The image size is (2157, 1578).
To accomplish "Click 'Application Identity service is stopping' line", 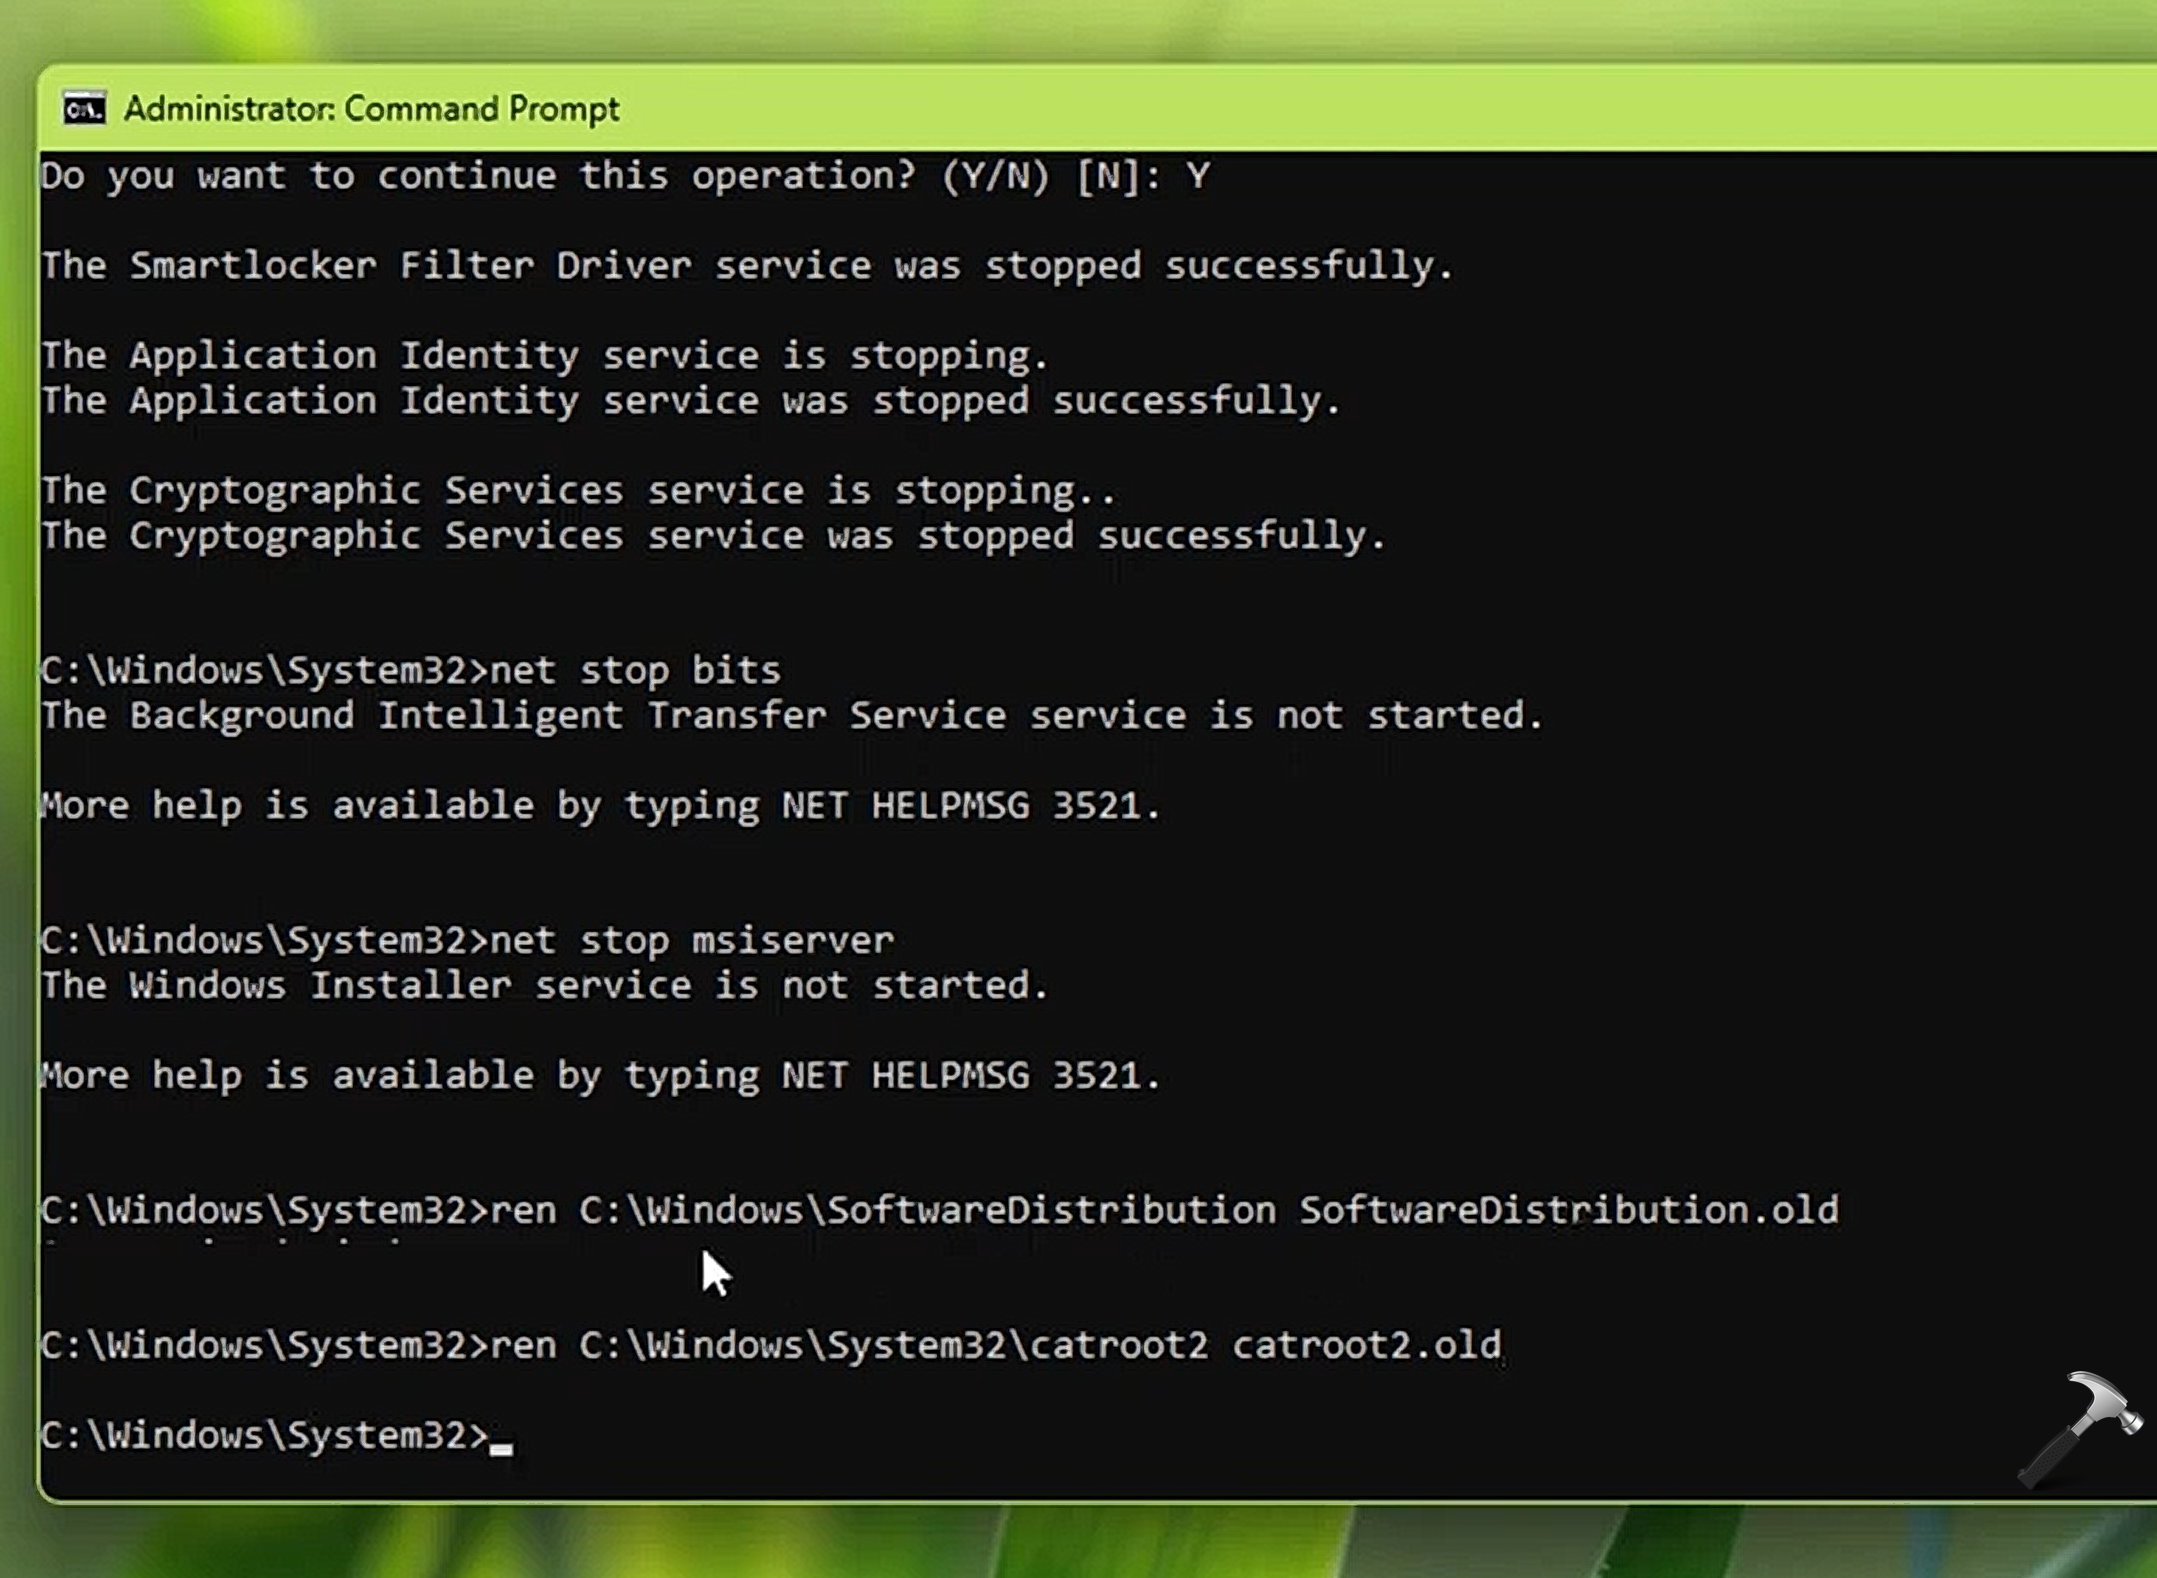I will 544,356.
